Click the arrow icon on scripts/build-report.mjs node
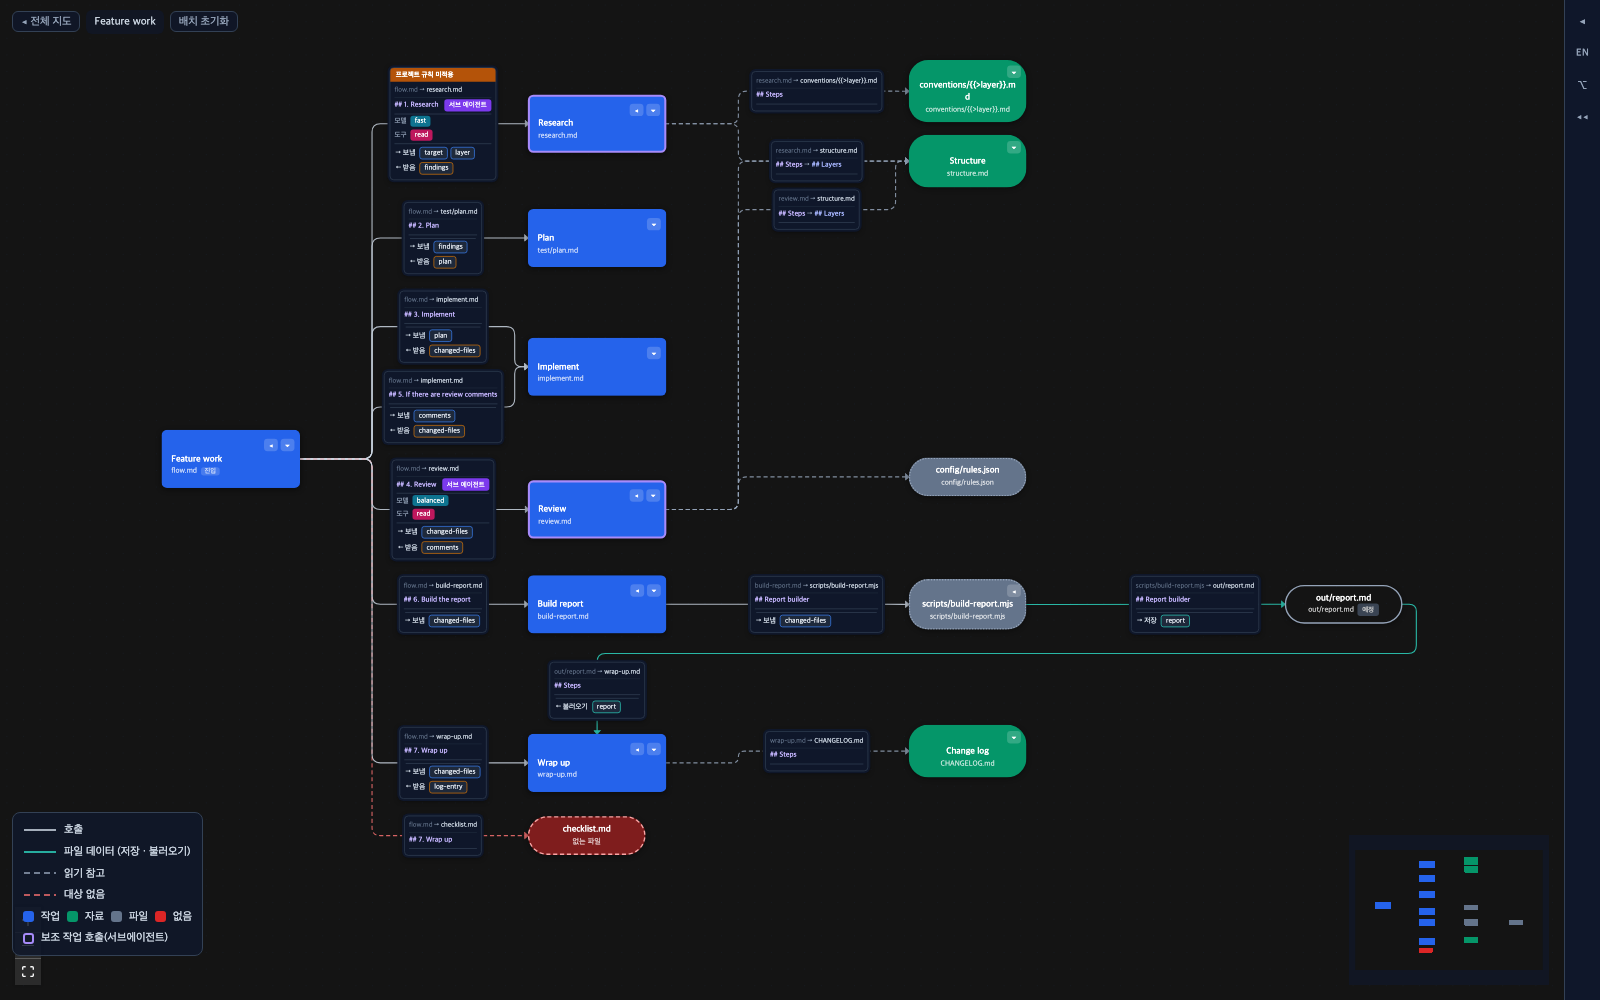Image resolution: width=1600 pixels, height=1000 pixels. [x=1013, y=591]
